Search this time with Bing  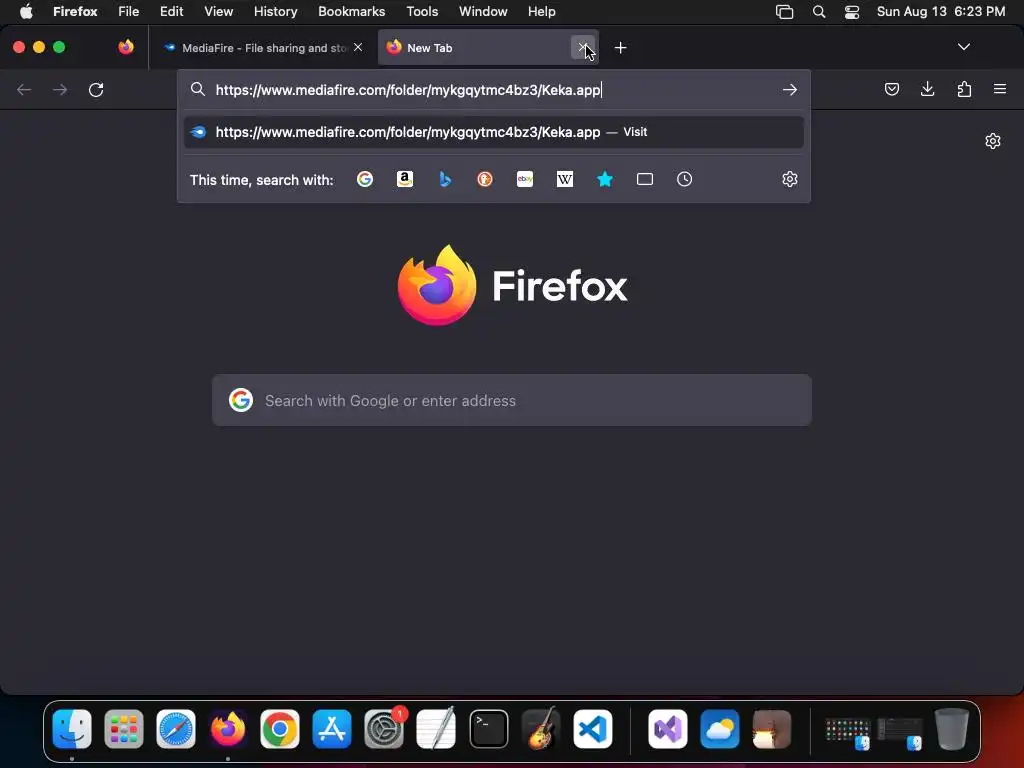coord(445,179)
